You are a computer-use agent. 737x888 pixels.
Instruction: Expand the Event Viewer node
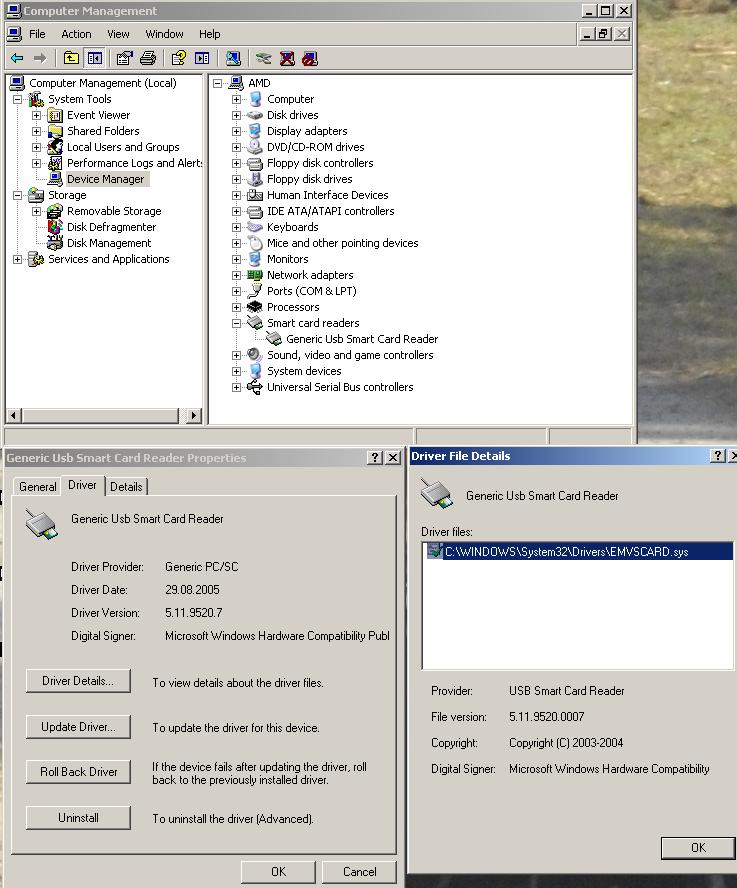coord(36,116)
